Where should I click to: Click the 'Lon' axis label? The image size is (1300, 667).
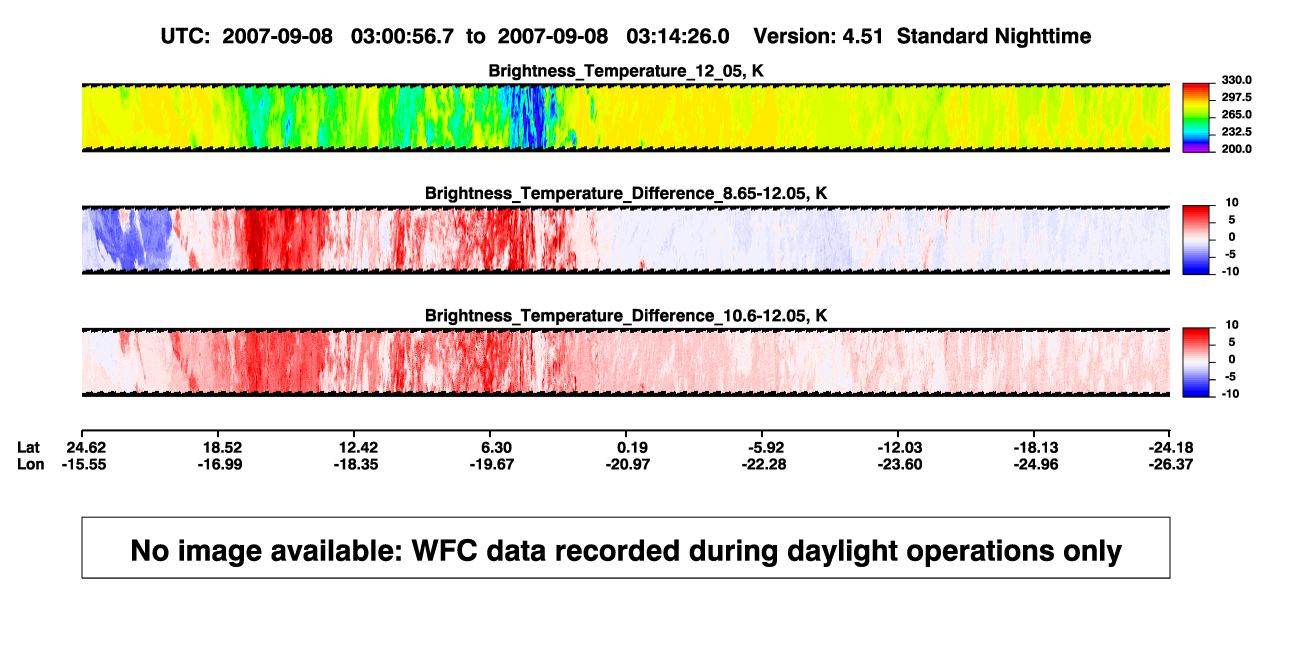[30, 464]
